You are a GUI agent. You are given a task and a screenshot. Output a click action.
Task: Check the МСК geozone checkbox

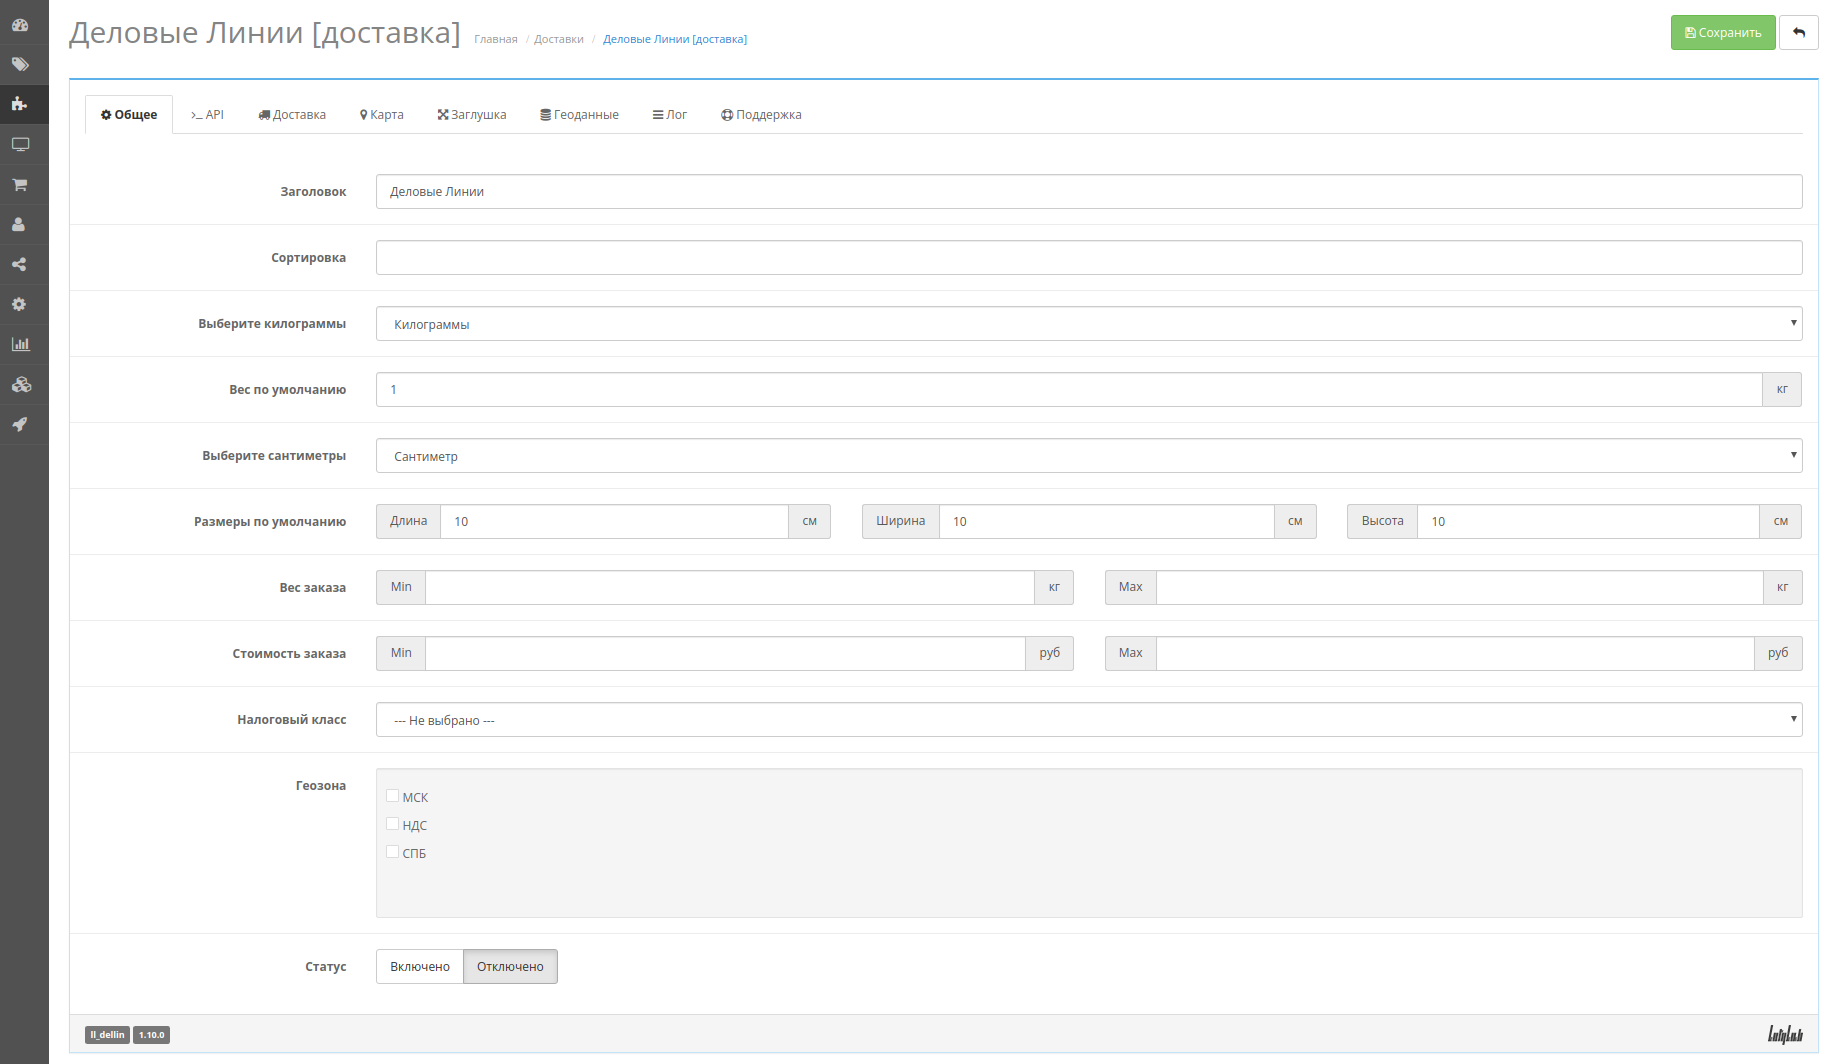pos(392,796)
